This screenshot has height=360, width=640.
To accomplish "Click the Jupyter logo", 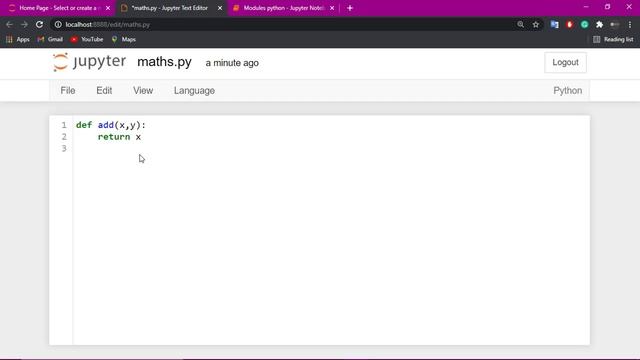I will click(89, 62).
